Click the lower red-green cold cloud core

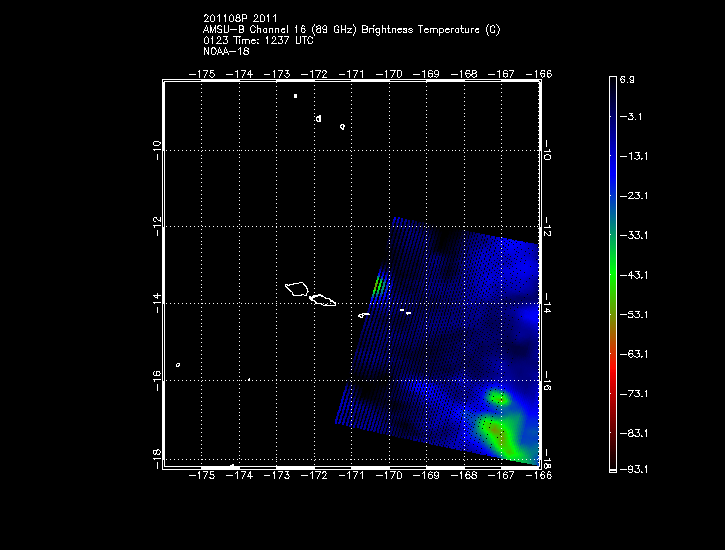coord(497,433)
